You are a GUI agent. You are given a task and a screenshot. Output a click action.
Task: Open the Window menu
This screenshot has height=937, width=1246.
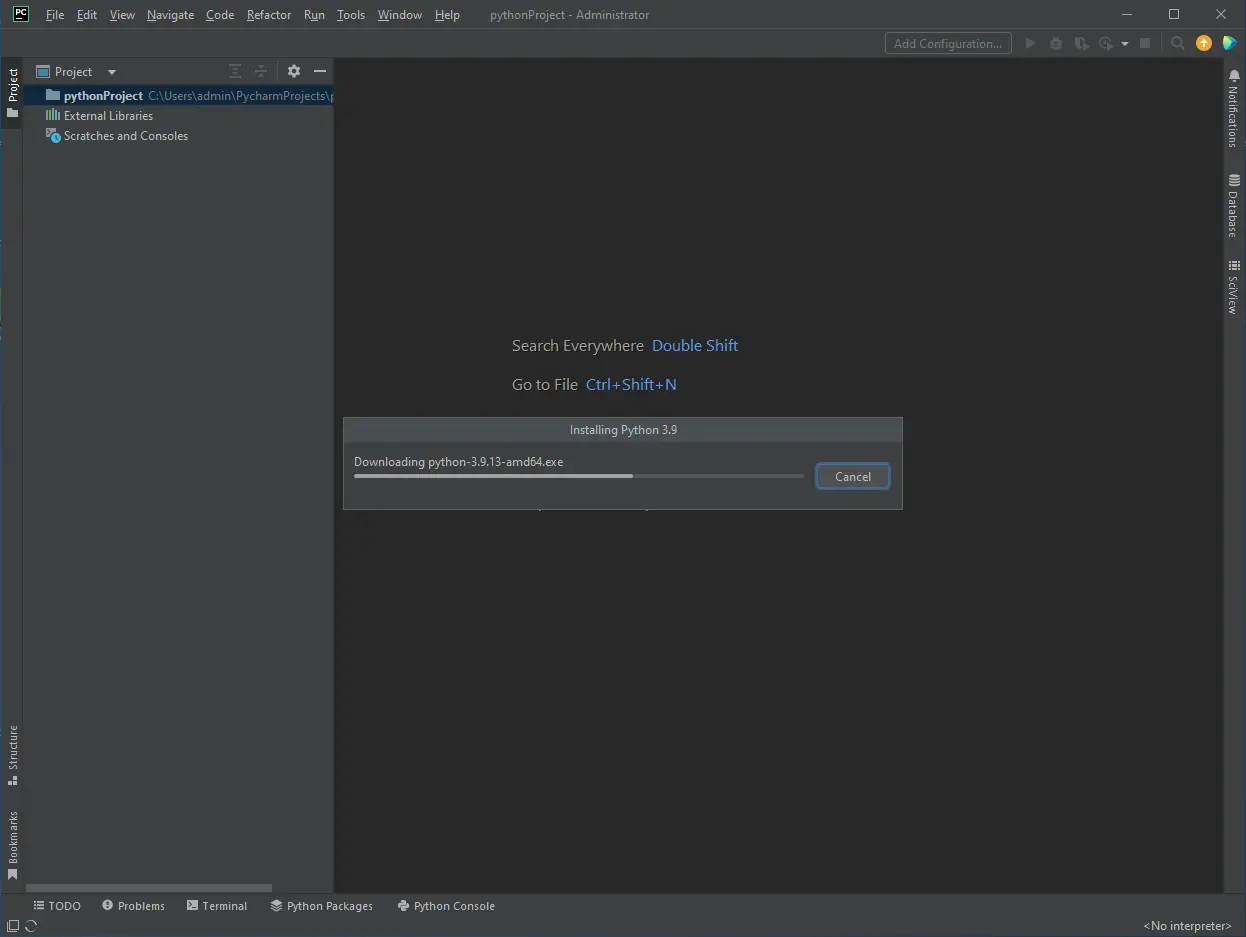(x=400, y=15)
